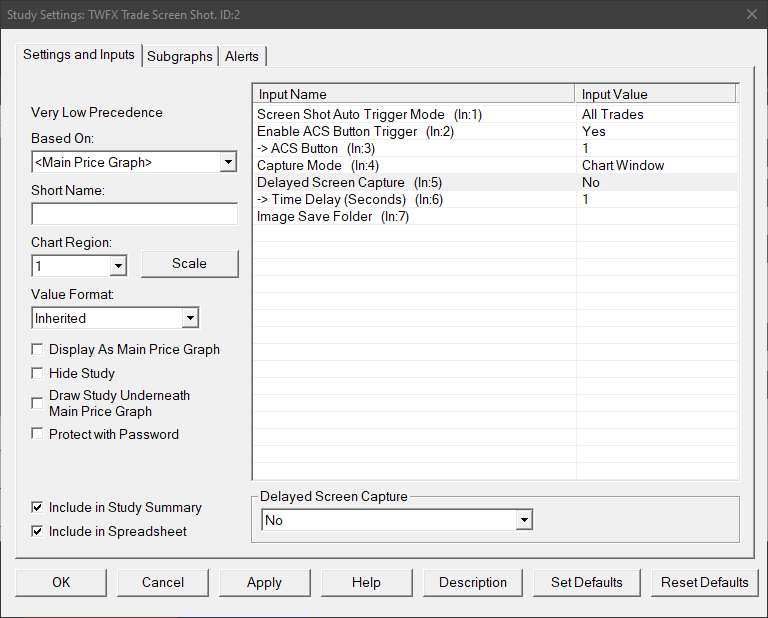Uncheck Include in Study Summary
The width and height of the screenshot is (768, 618).
[38, 508]
